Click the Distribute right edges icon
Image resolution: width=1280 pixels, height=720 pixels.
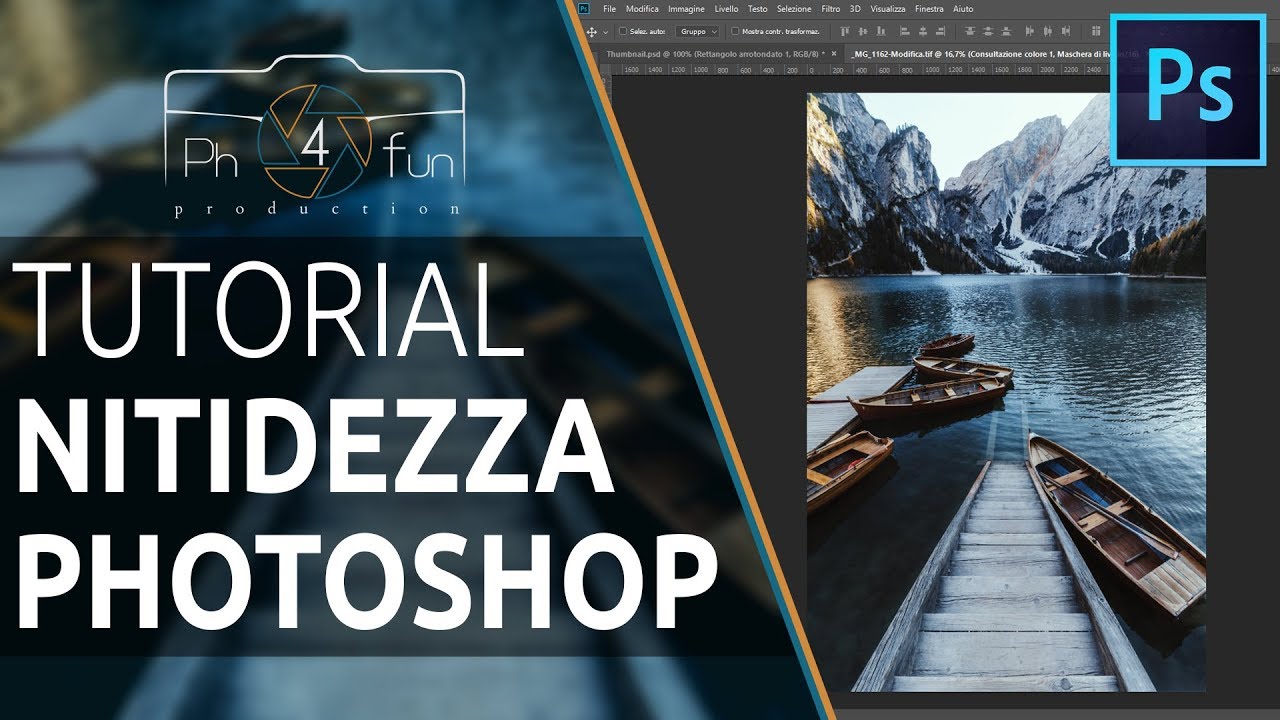(1066, 31)
